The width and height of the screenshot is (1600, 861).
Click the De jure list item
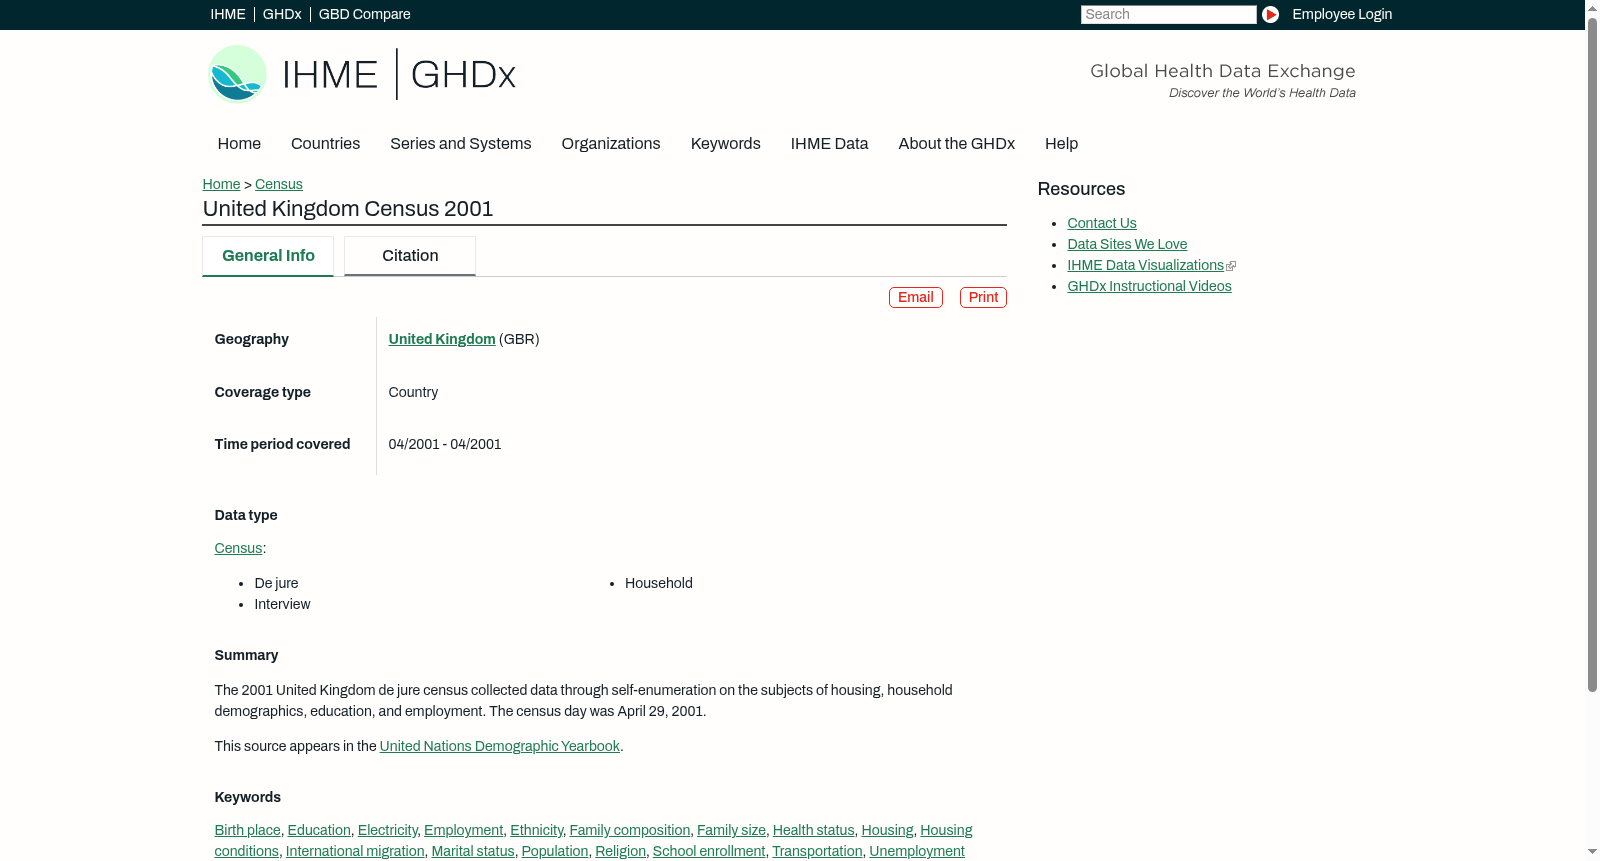pyautogui.click(x=276, y=583)
